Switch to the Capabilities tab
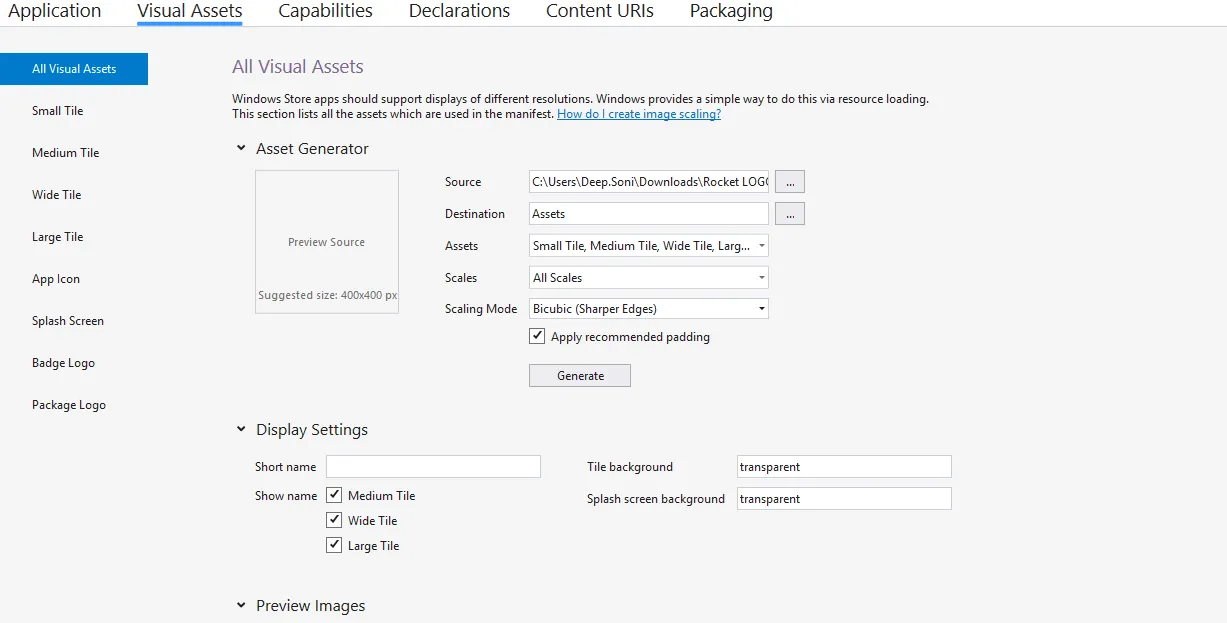Viewport: 1227px width, 623px height. click(x=325, y=12)
